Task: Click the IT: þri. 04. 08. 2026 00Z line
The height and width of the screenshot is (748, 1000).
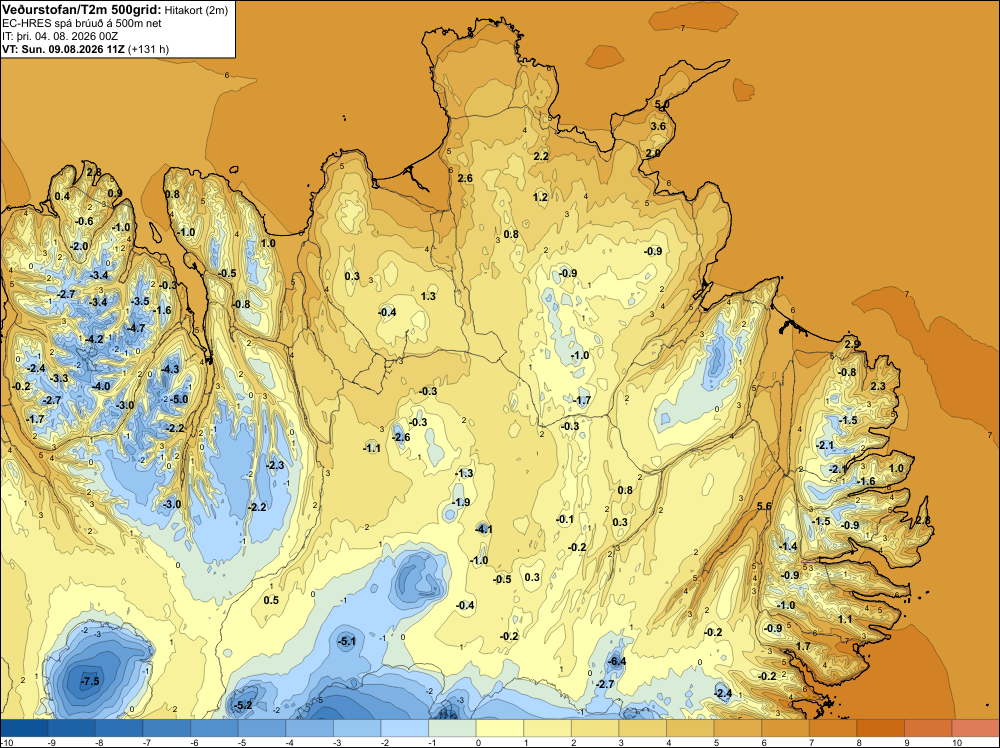Action: click(x=60, y=36)
